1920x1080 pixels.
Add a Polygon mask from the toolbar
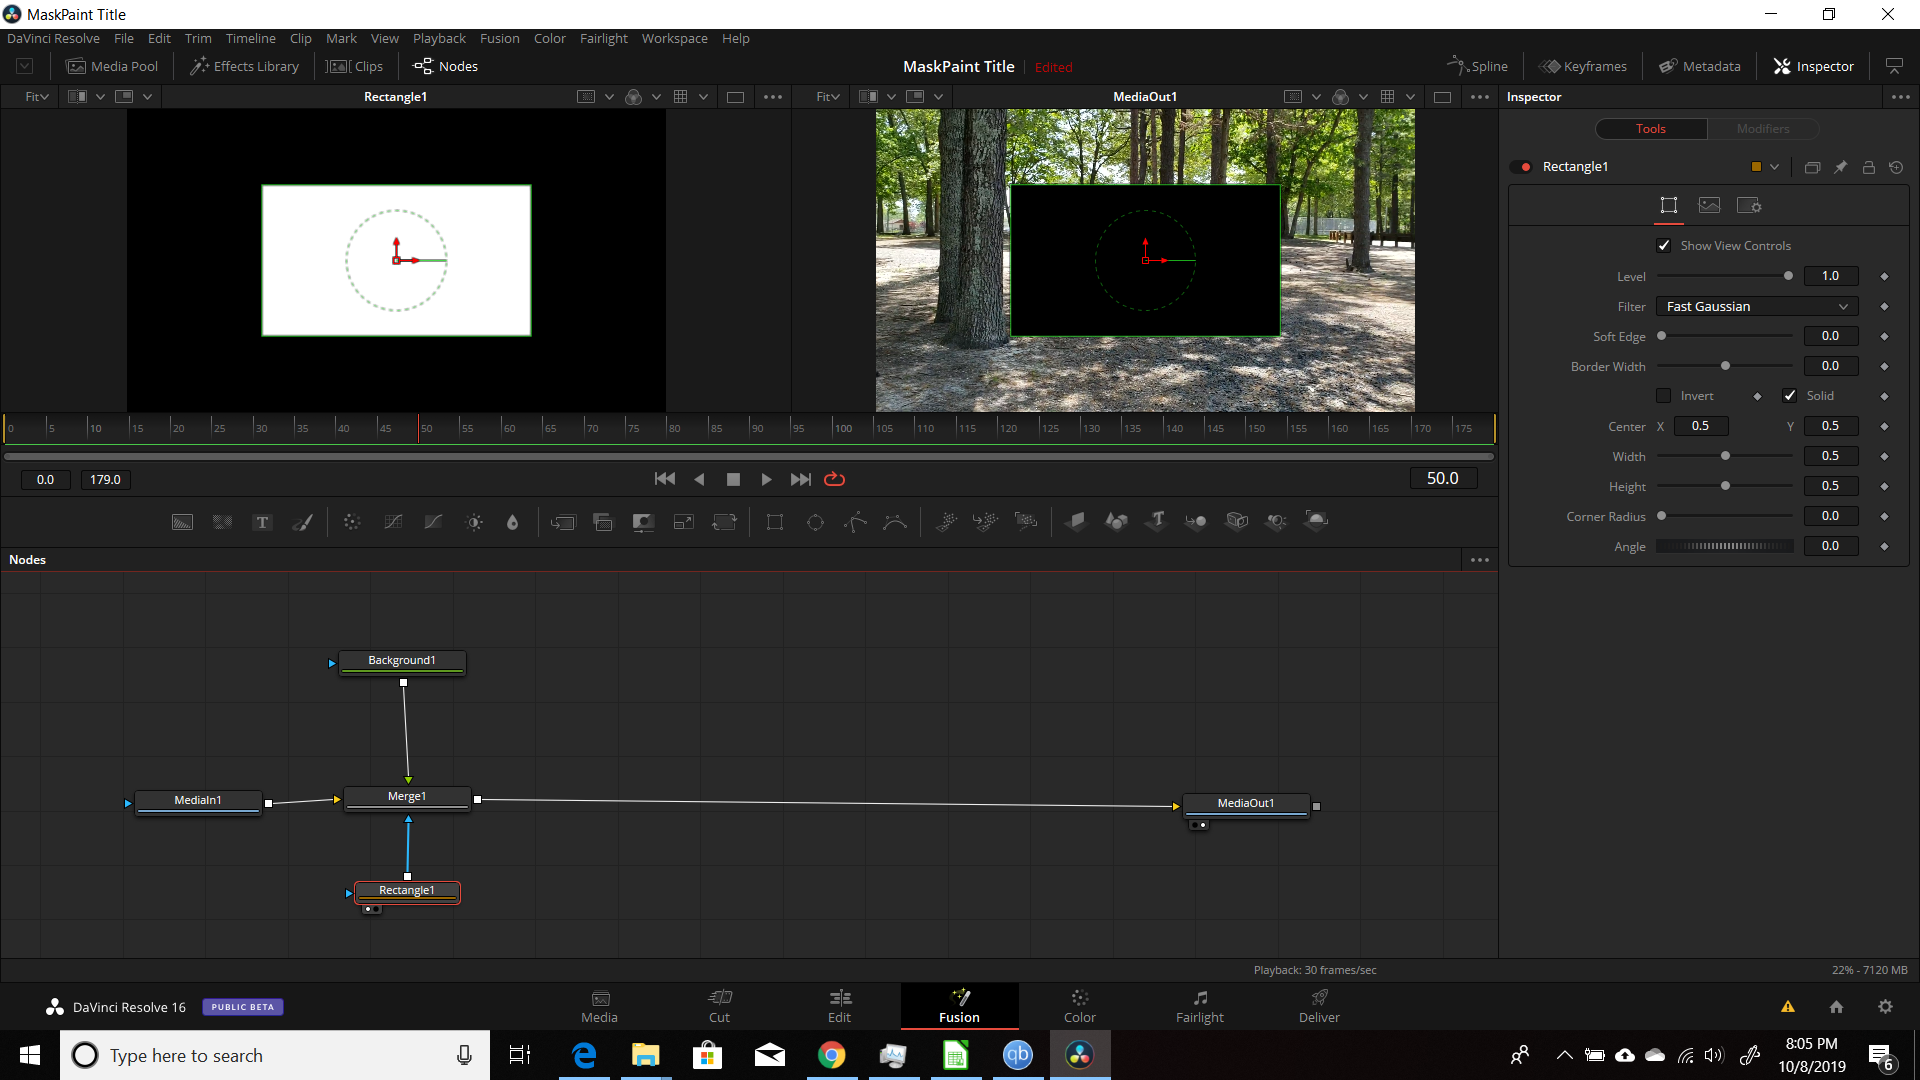(x=855, y=522)
